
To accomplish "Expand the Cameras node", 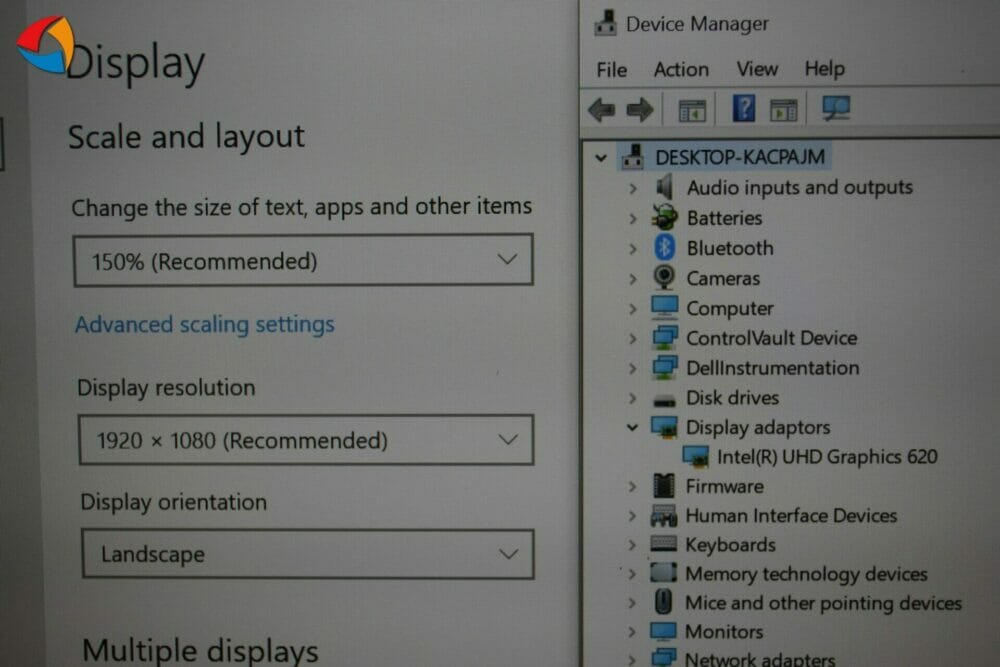I will click(x=633, y=279).
